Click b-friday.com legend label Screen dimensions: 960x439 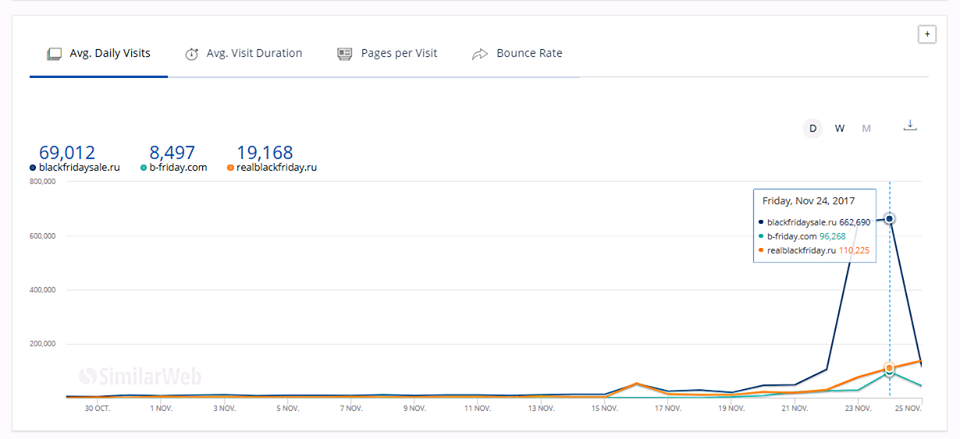[178, 168]
